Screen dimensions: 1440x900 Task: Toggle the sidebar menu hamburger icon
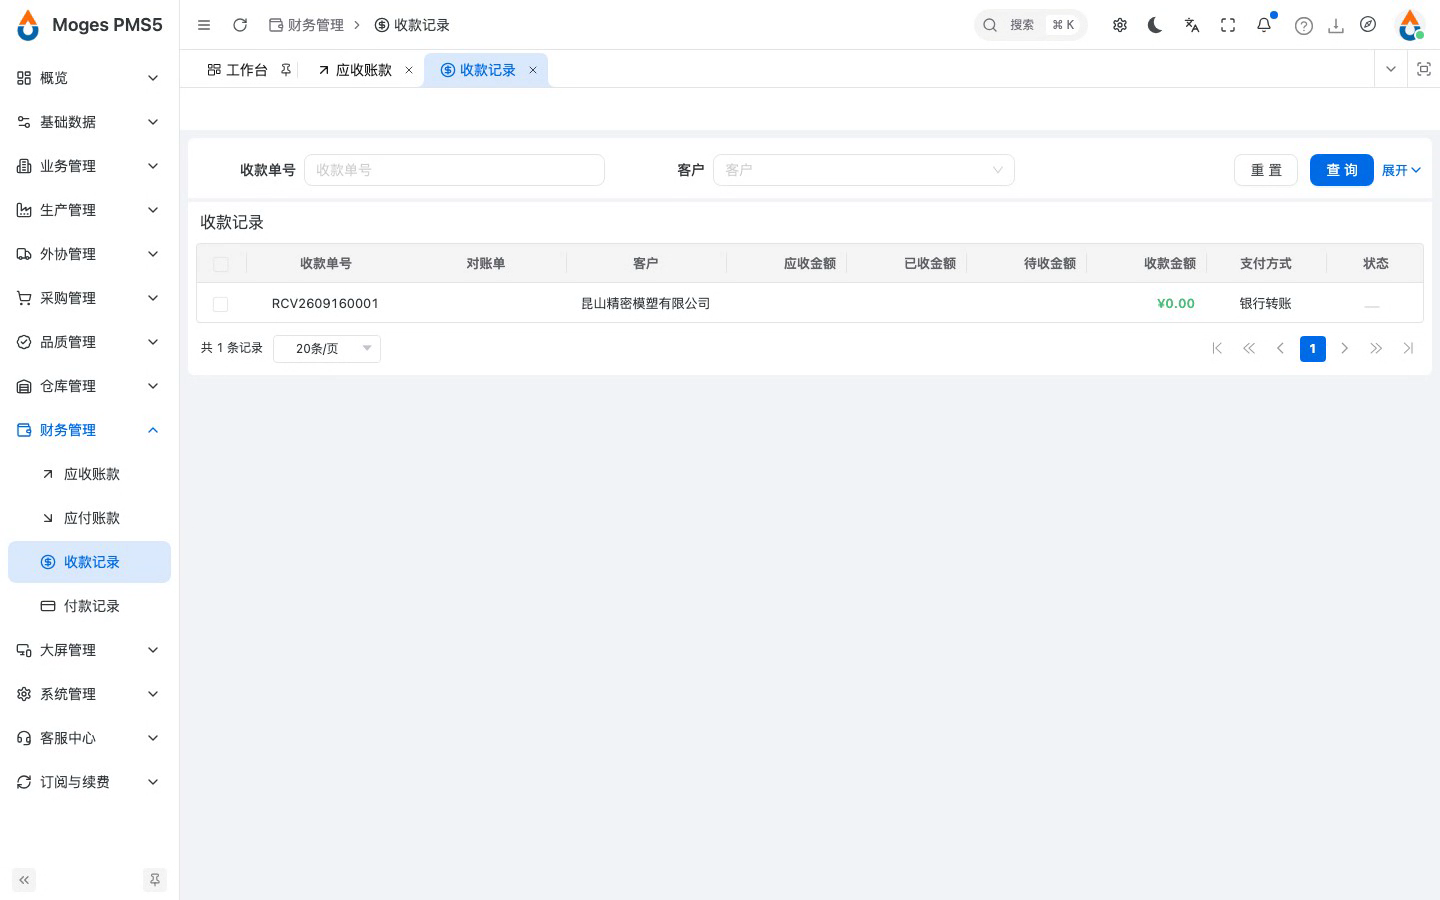tap(204, 25)
